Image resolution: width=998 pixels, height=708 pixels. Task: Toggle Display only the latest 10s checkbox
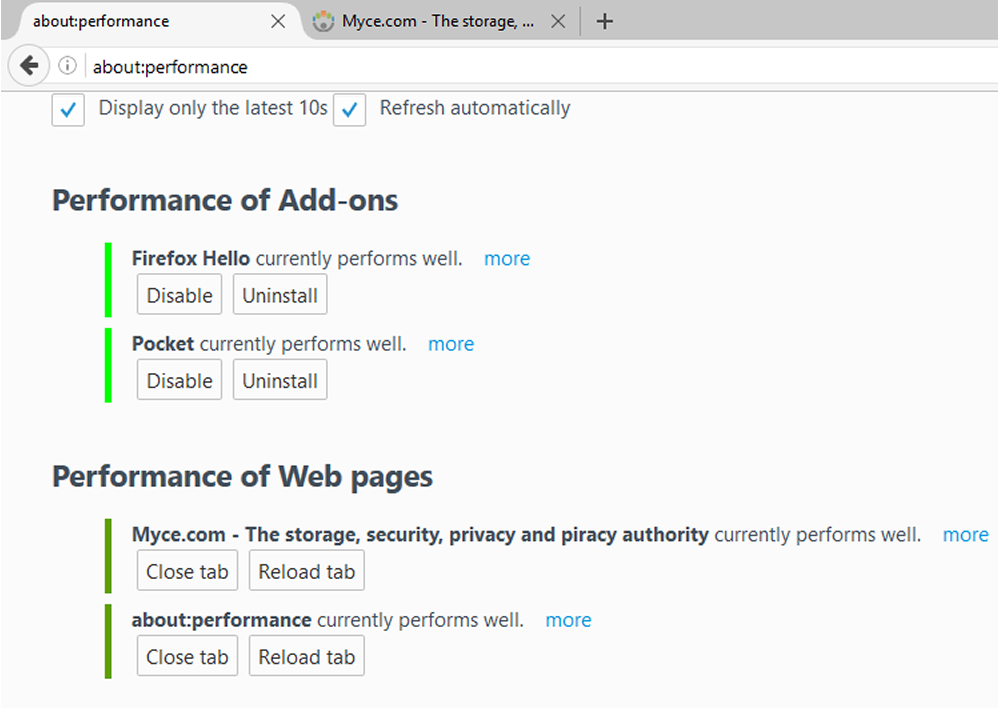[68, 110]
